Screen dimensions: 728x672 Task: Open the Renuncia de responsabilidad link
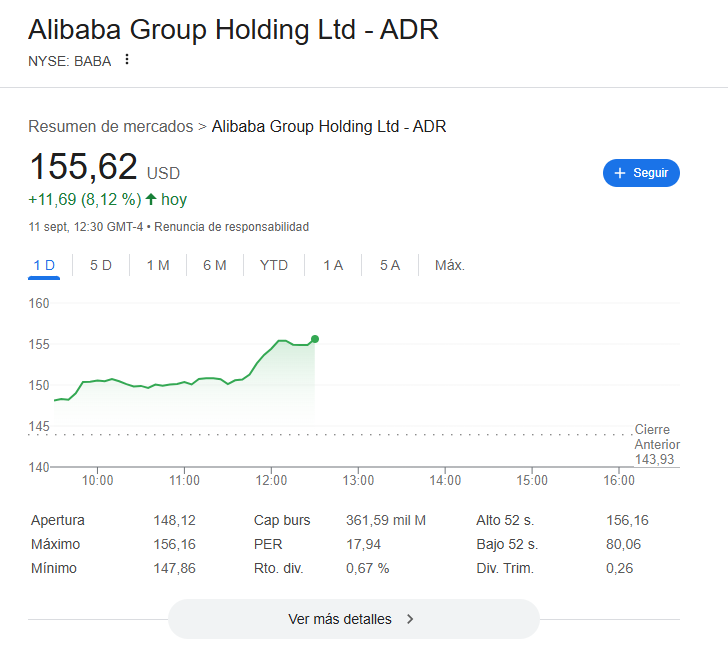[x=231, y=227]
